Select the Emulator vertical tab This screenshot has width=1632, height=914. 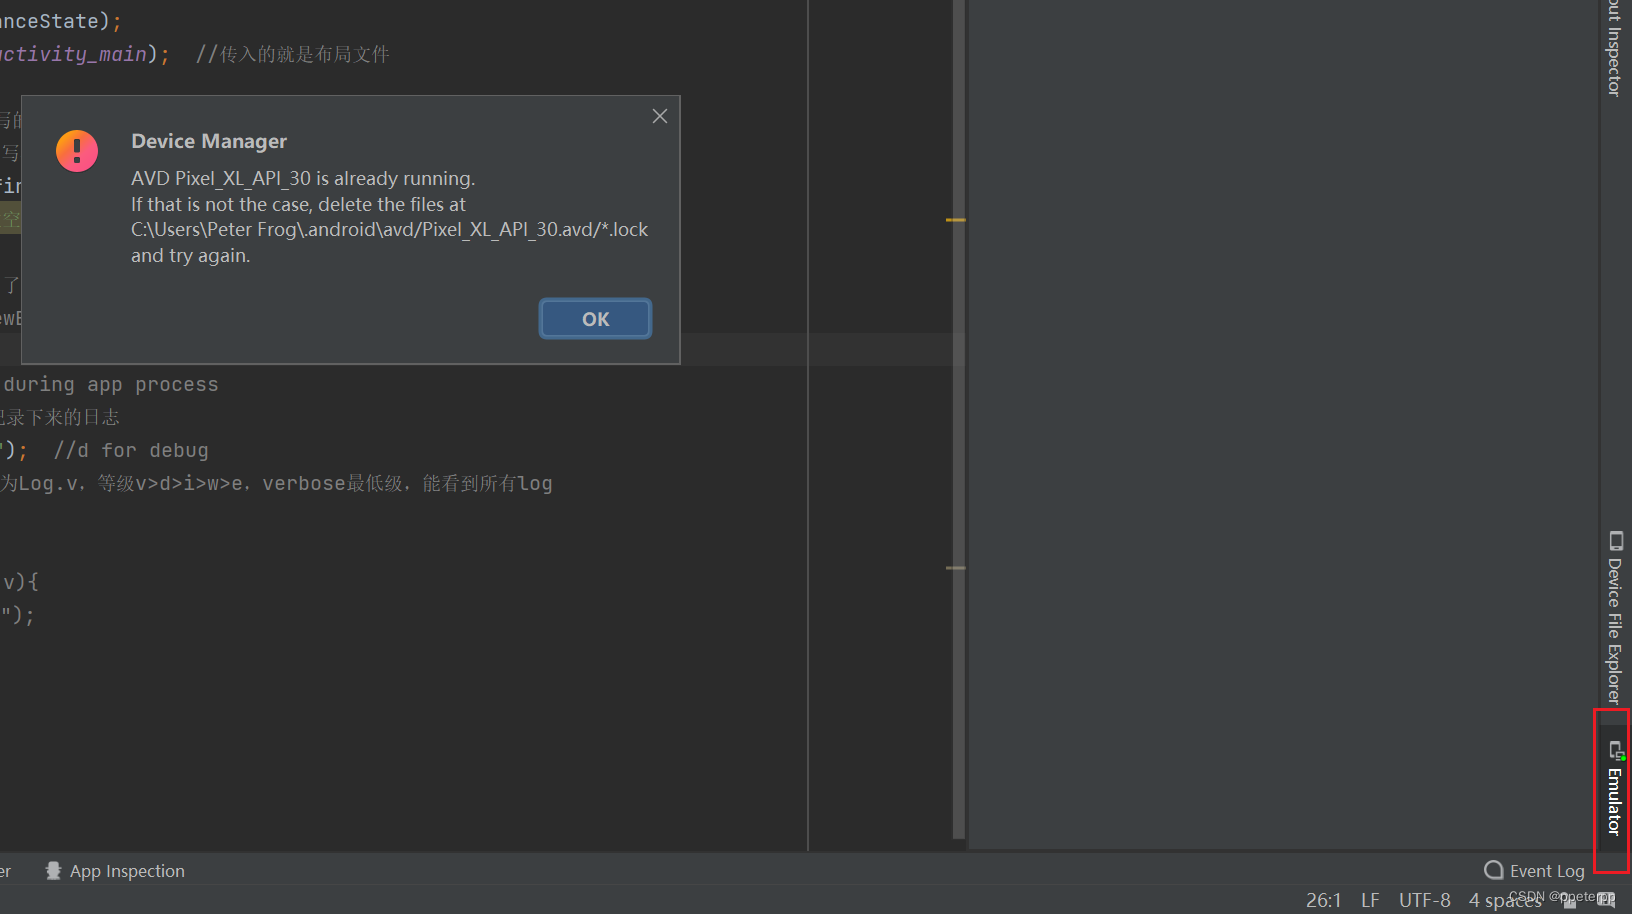tap(1613, 795)
